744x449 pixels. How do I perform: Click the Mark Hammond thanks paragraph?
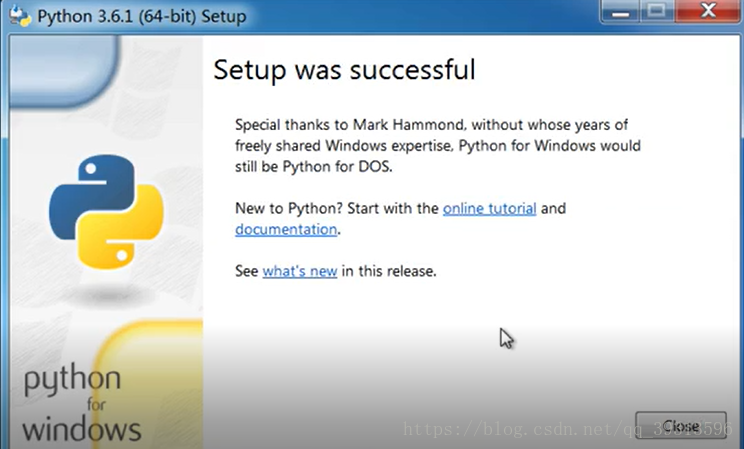point(437,146)
